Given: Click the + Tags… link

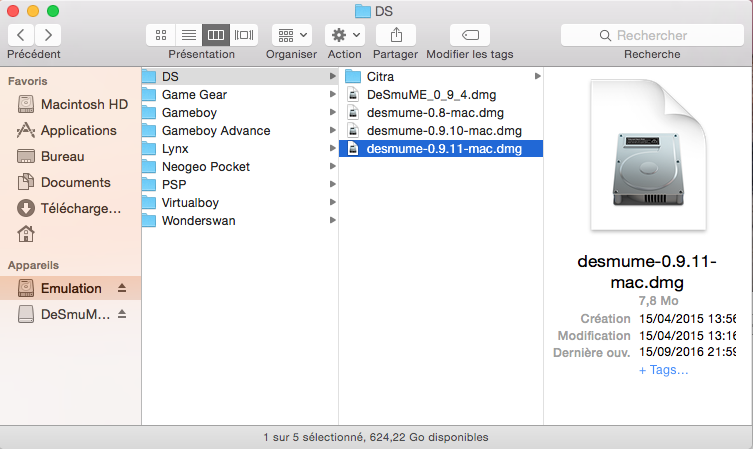Looking at the screenshot, I should click(x=663, y=370).
